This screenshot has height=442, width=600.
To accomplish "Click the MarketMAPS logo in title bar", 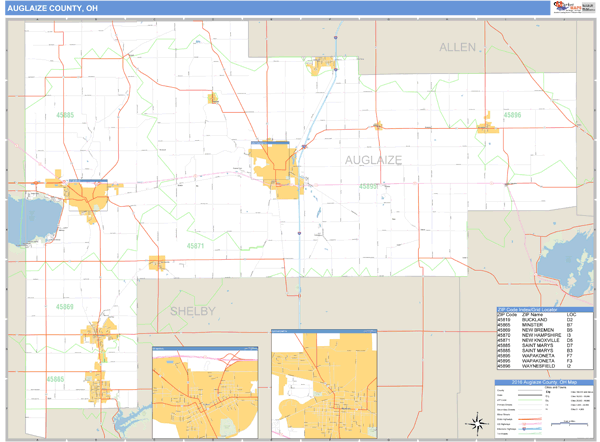I will (x=565, y=8).
